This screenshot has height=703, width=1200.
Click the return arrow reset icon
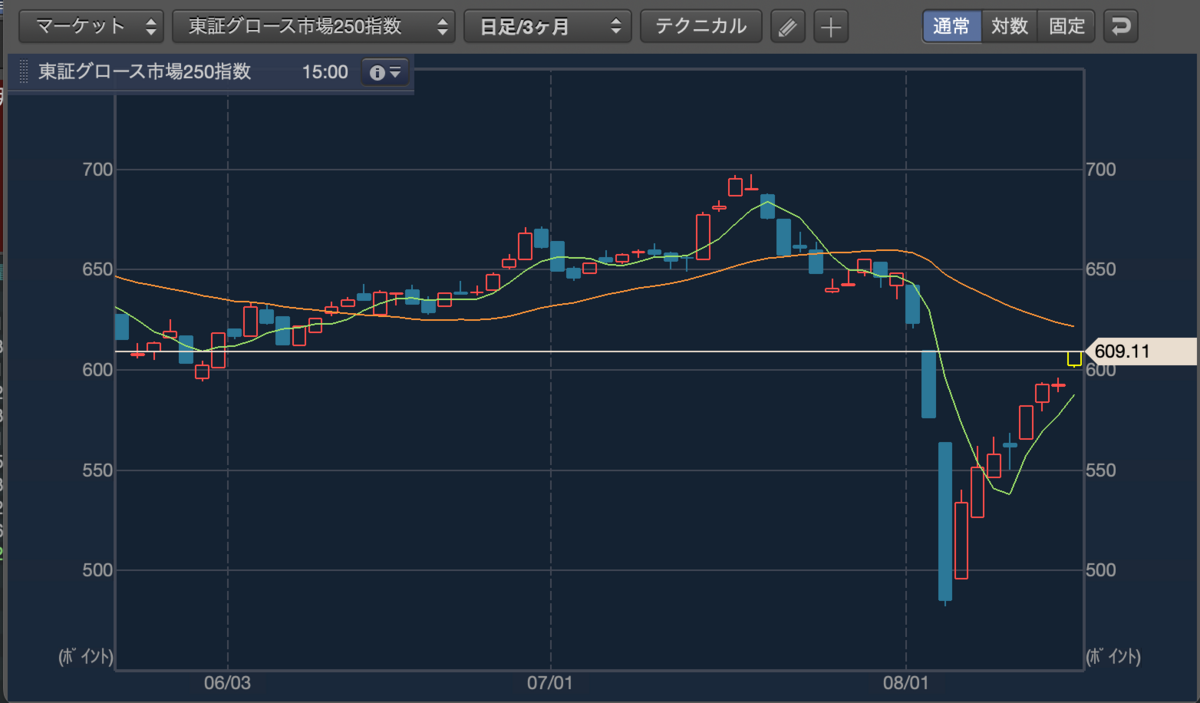(x=1121, y=27)
